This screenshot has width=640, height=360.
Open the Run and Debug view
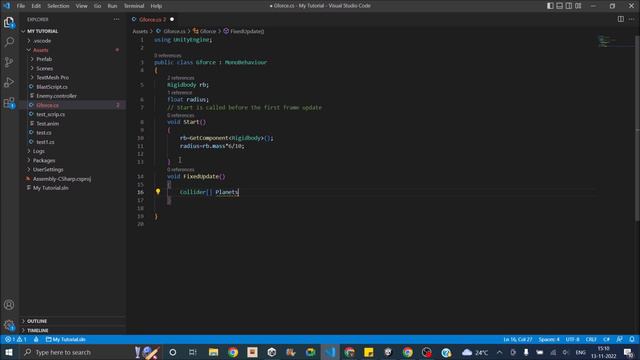coord(9,82)
